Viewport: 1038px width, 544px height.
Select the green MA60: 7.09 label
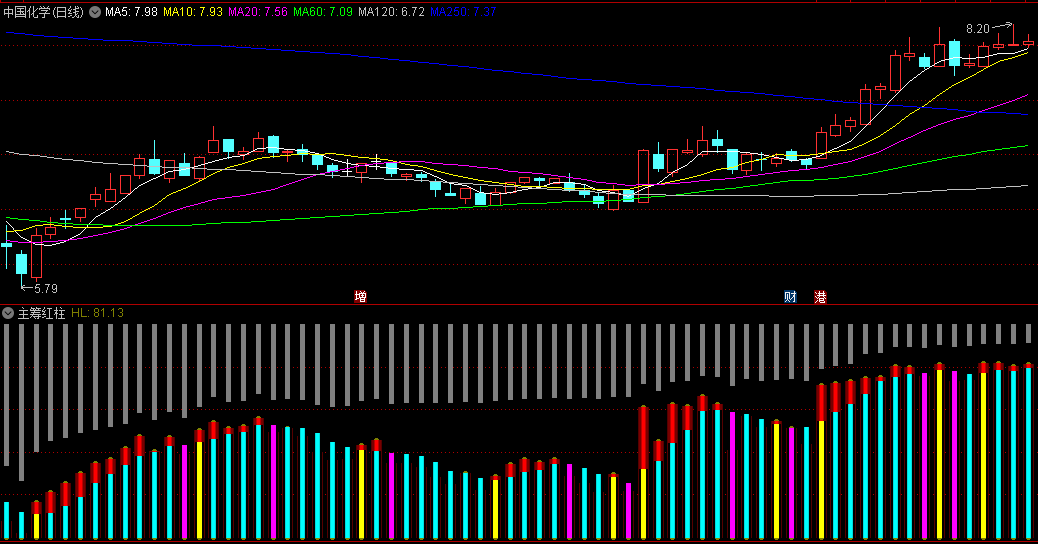pyautogui.click(x=323, y=12)
